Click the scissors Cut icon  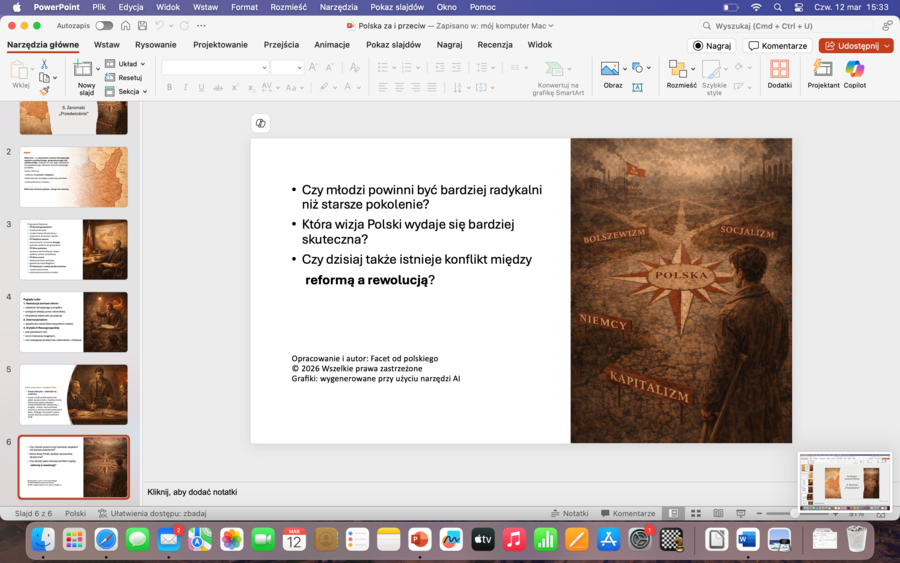click(44, 64)
